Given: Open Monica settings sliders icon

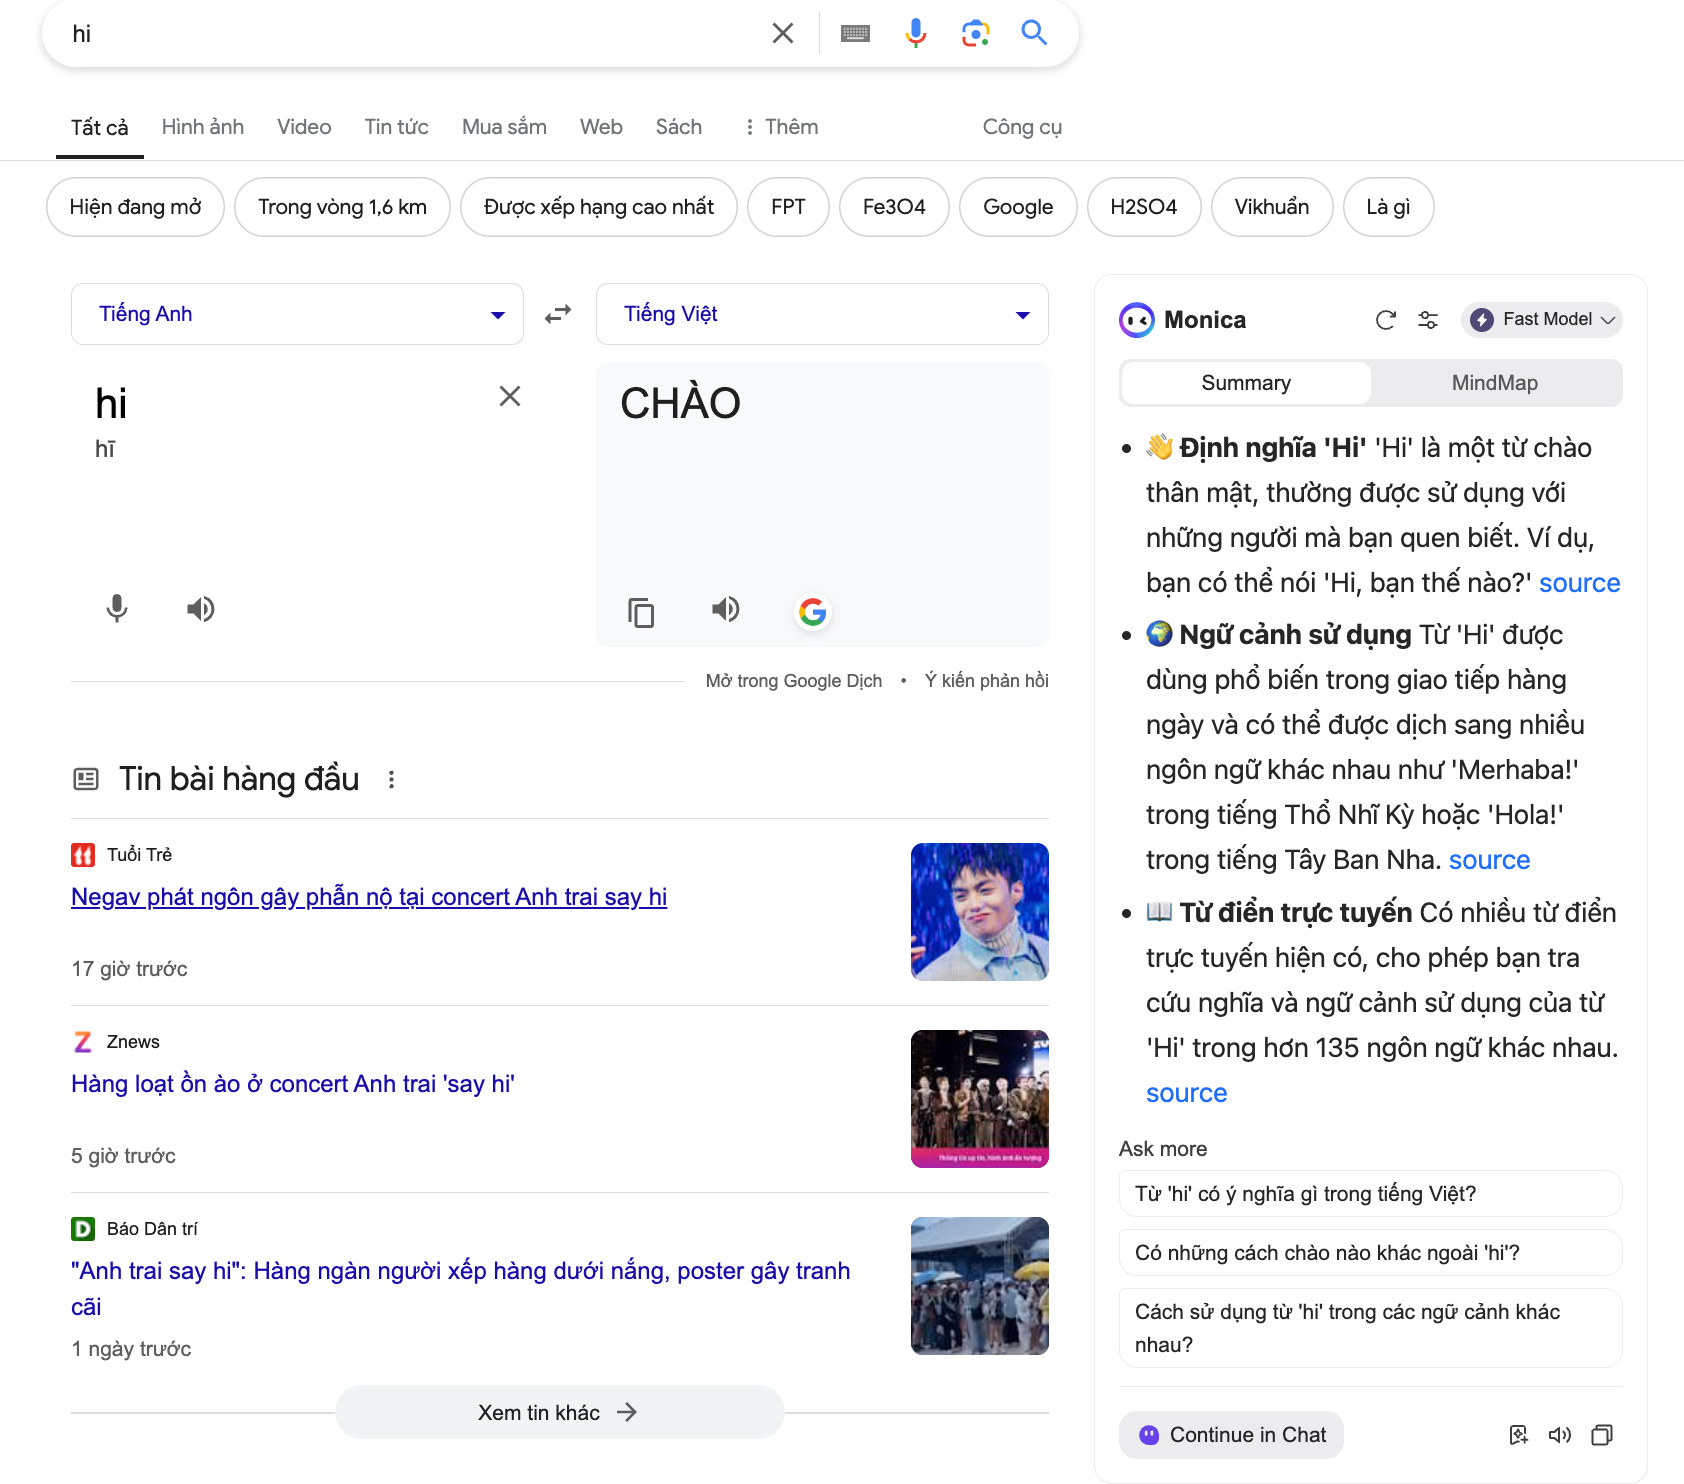Looking at the screenshot, I should click(x=1428, y=320).
